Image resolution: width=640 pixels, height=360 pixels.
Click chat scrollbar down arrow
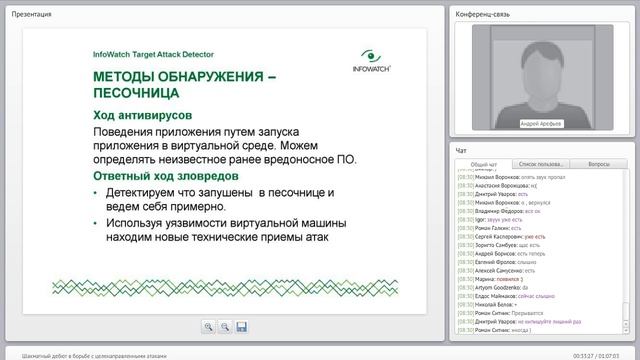point(626,330)
